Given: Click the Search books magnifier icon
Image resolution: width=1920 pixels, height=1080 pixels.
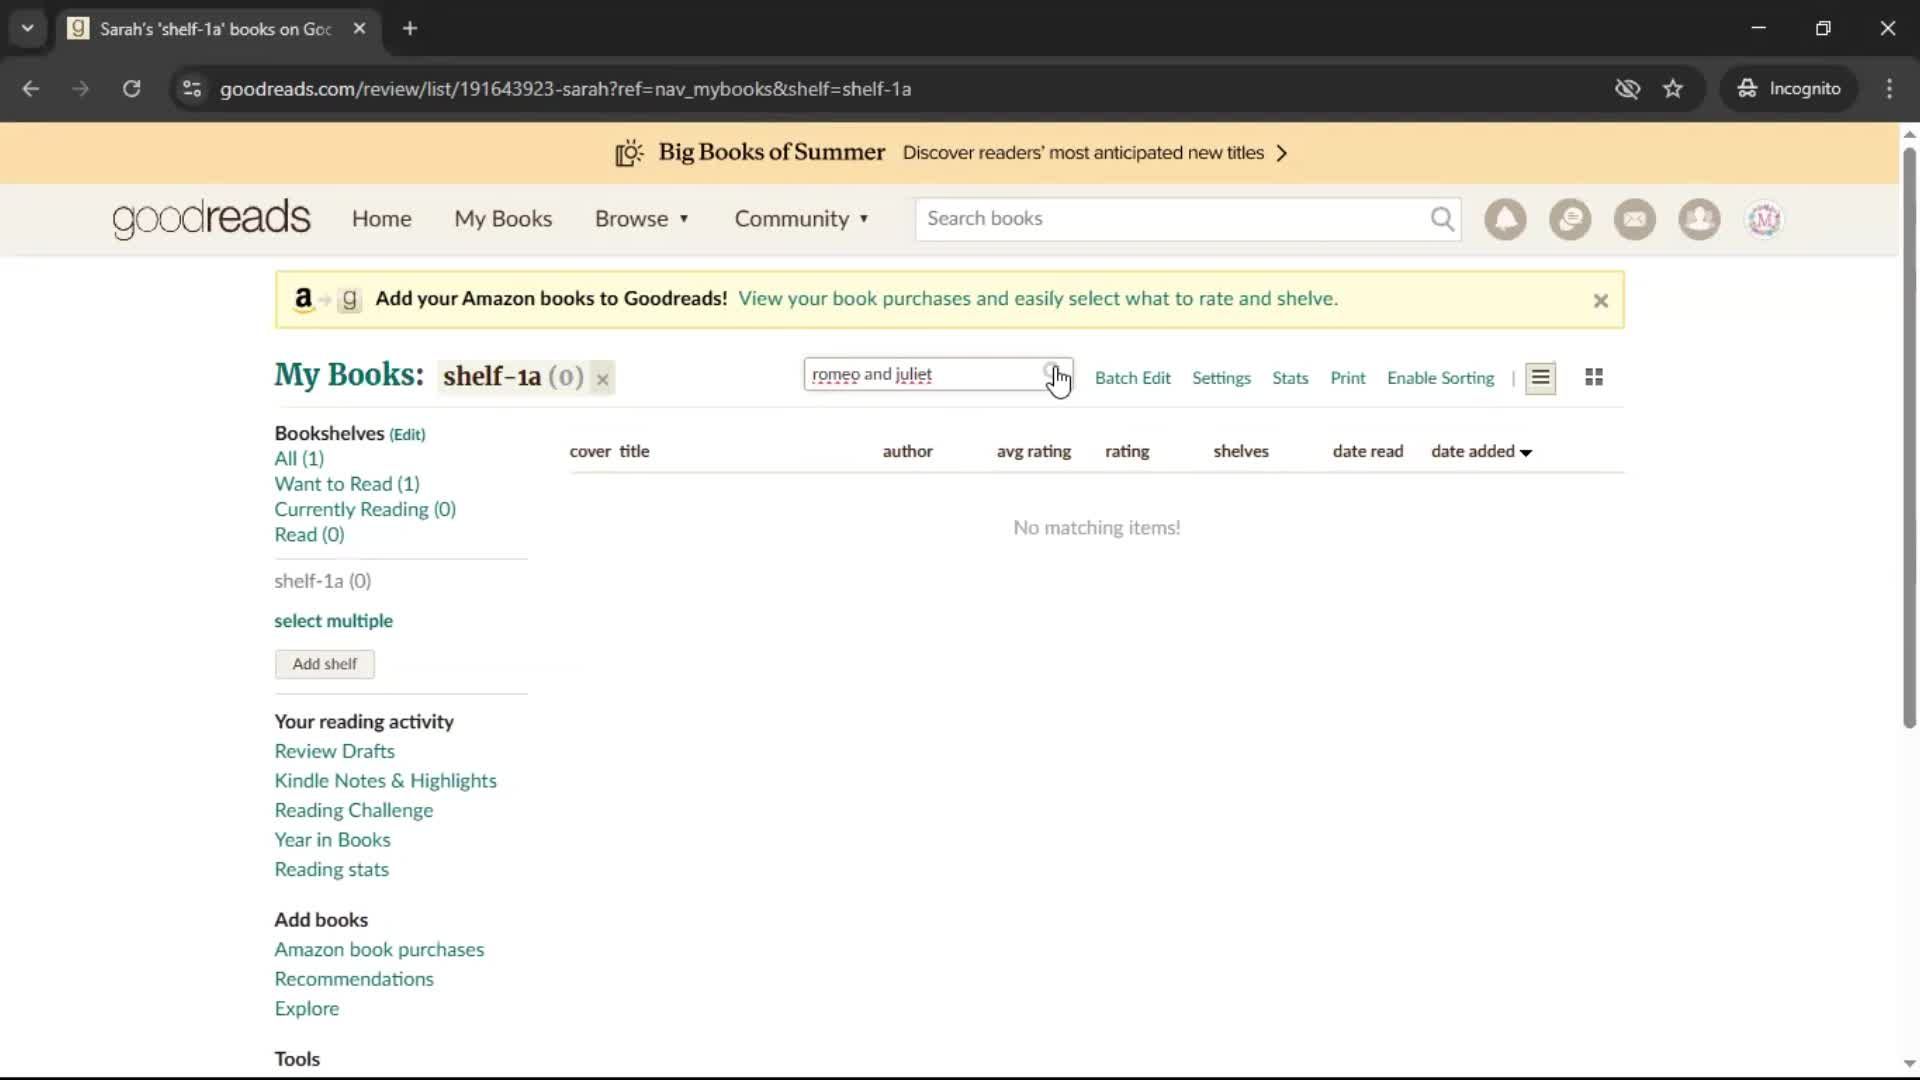Looking at the screenshot, I should pos(1441,219).
